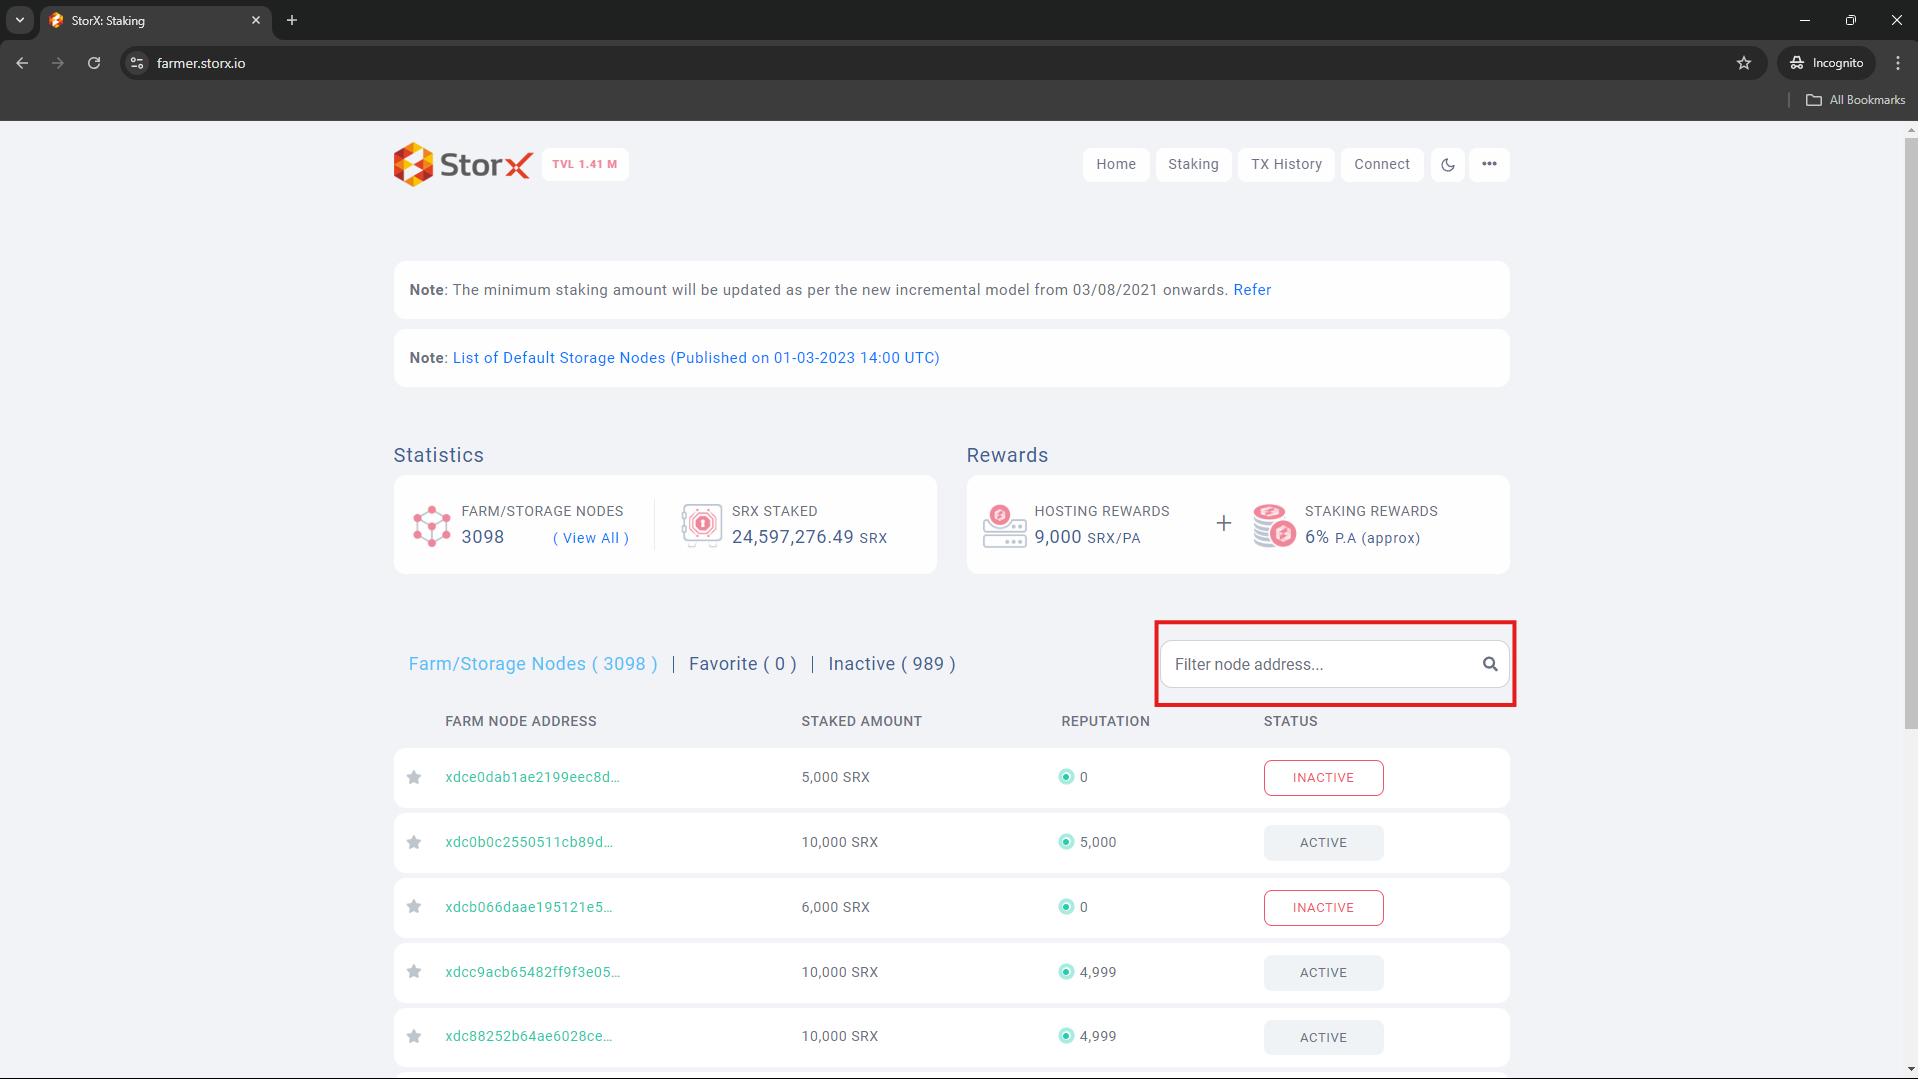Star the node xdcc9acb65482ff9f3e05

point(414,971)
